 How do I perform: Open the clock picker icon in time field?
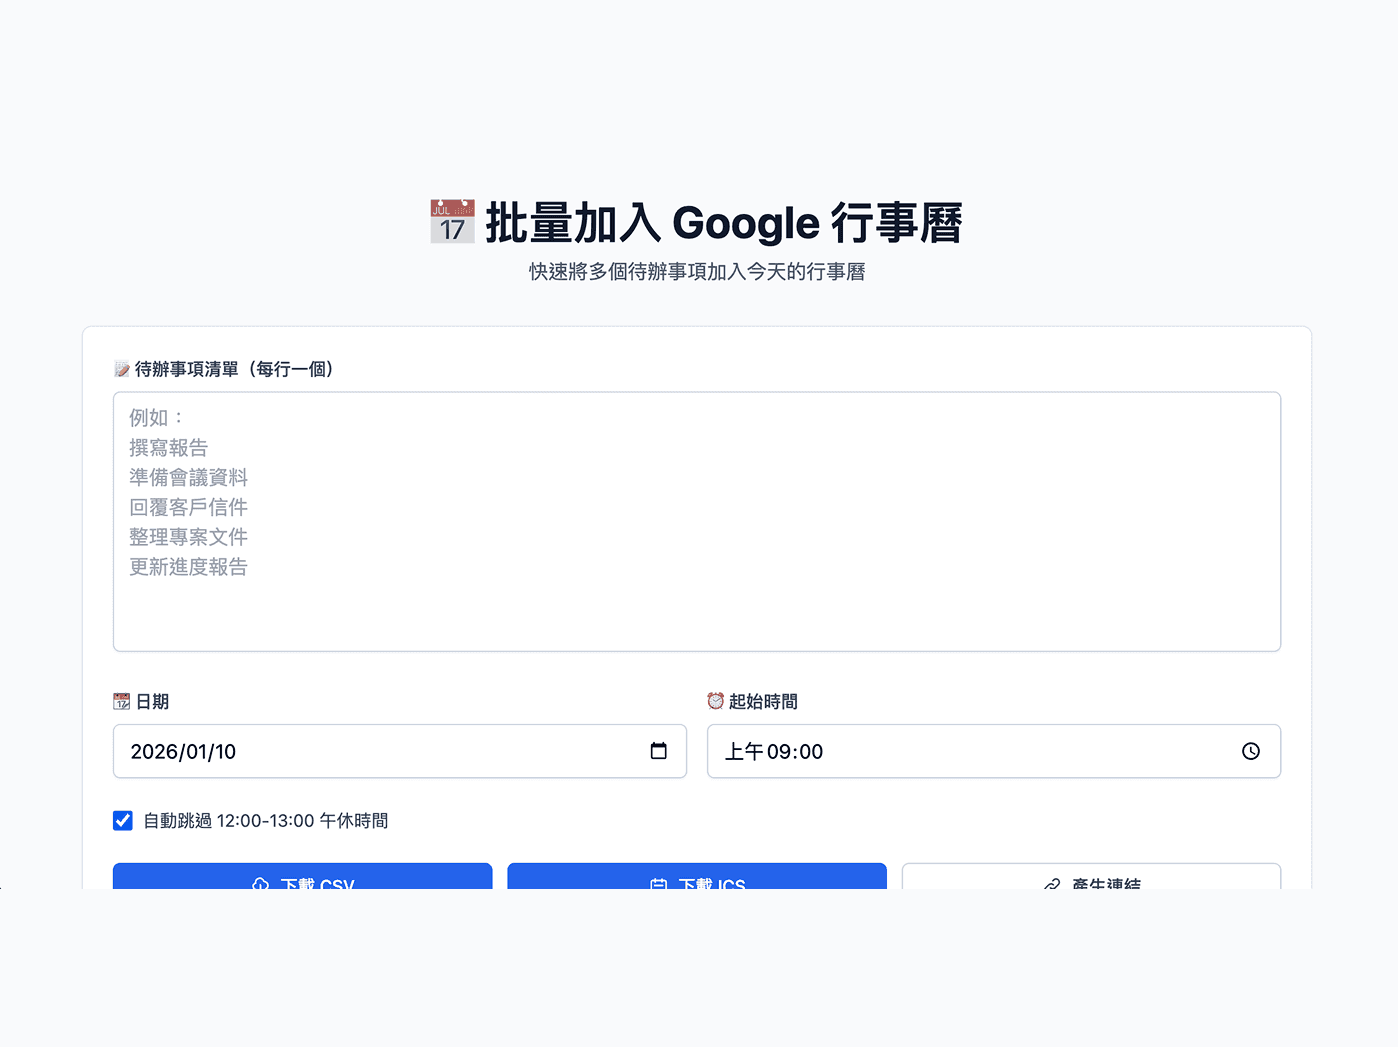coord(1251,751)
